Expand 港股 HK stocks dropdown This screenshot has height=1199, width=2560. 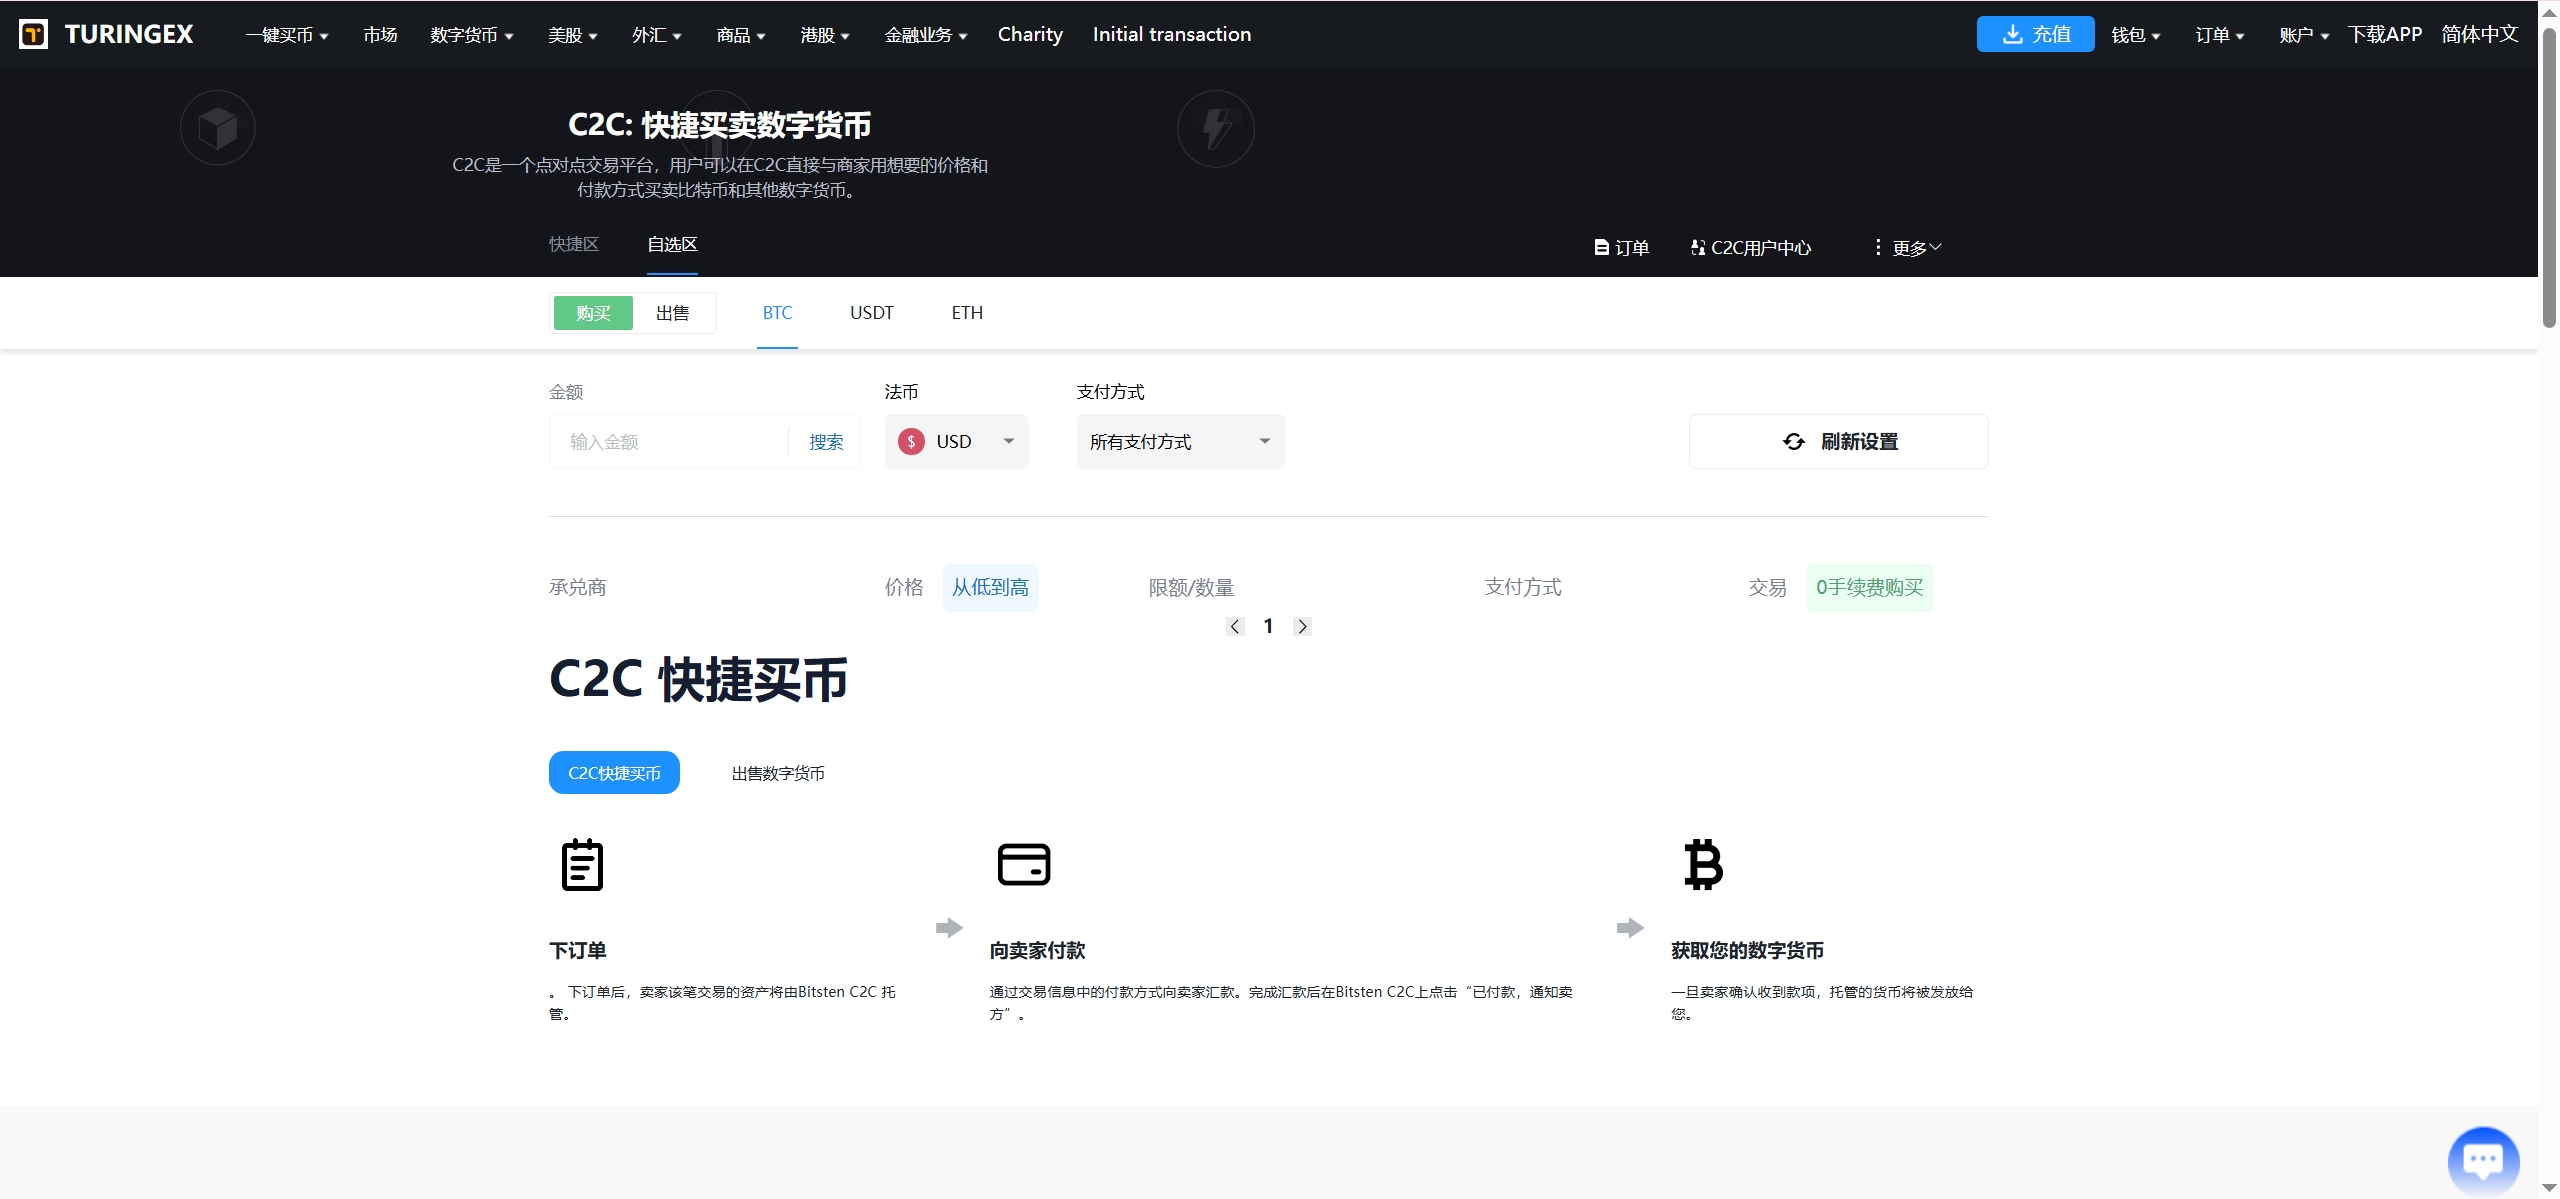click(x=825, y=35)
